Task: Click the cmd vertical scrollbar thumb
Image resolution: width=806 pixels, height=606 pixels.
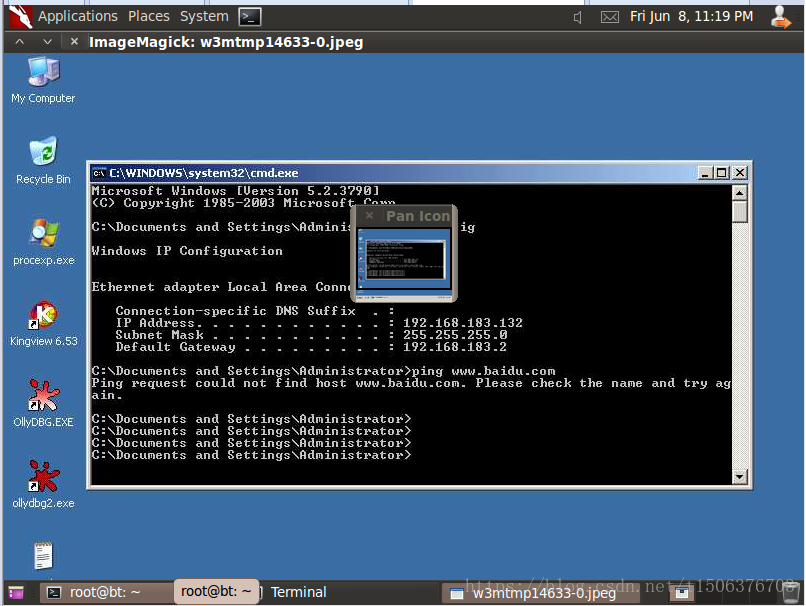Action: [739, 212]
